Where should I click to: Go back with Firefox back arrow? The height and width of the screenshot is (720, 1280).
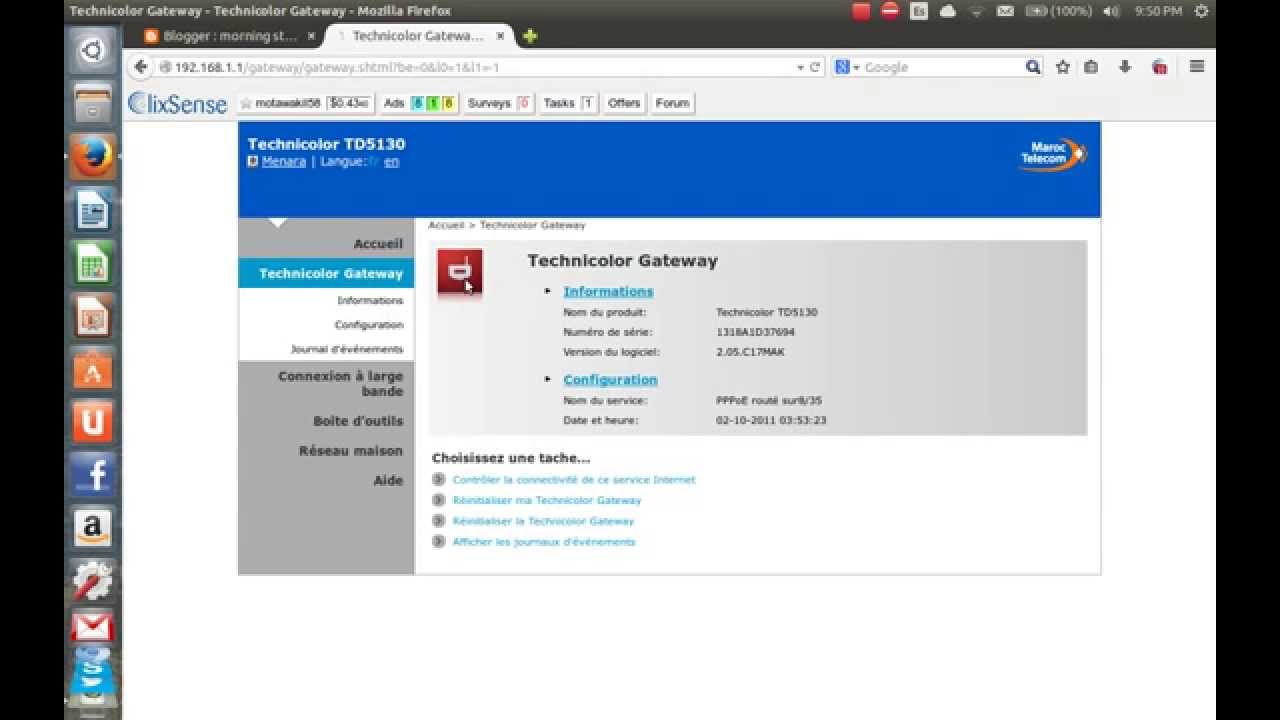(x=141, y=67)
